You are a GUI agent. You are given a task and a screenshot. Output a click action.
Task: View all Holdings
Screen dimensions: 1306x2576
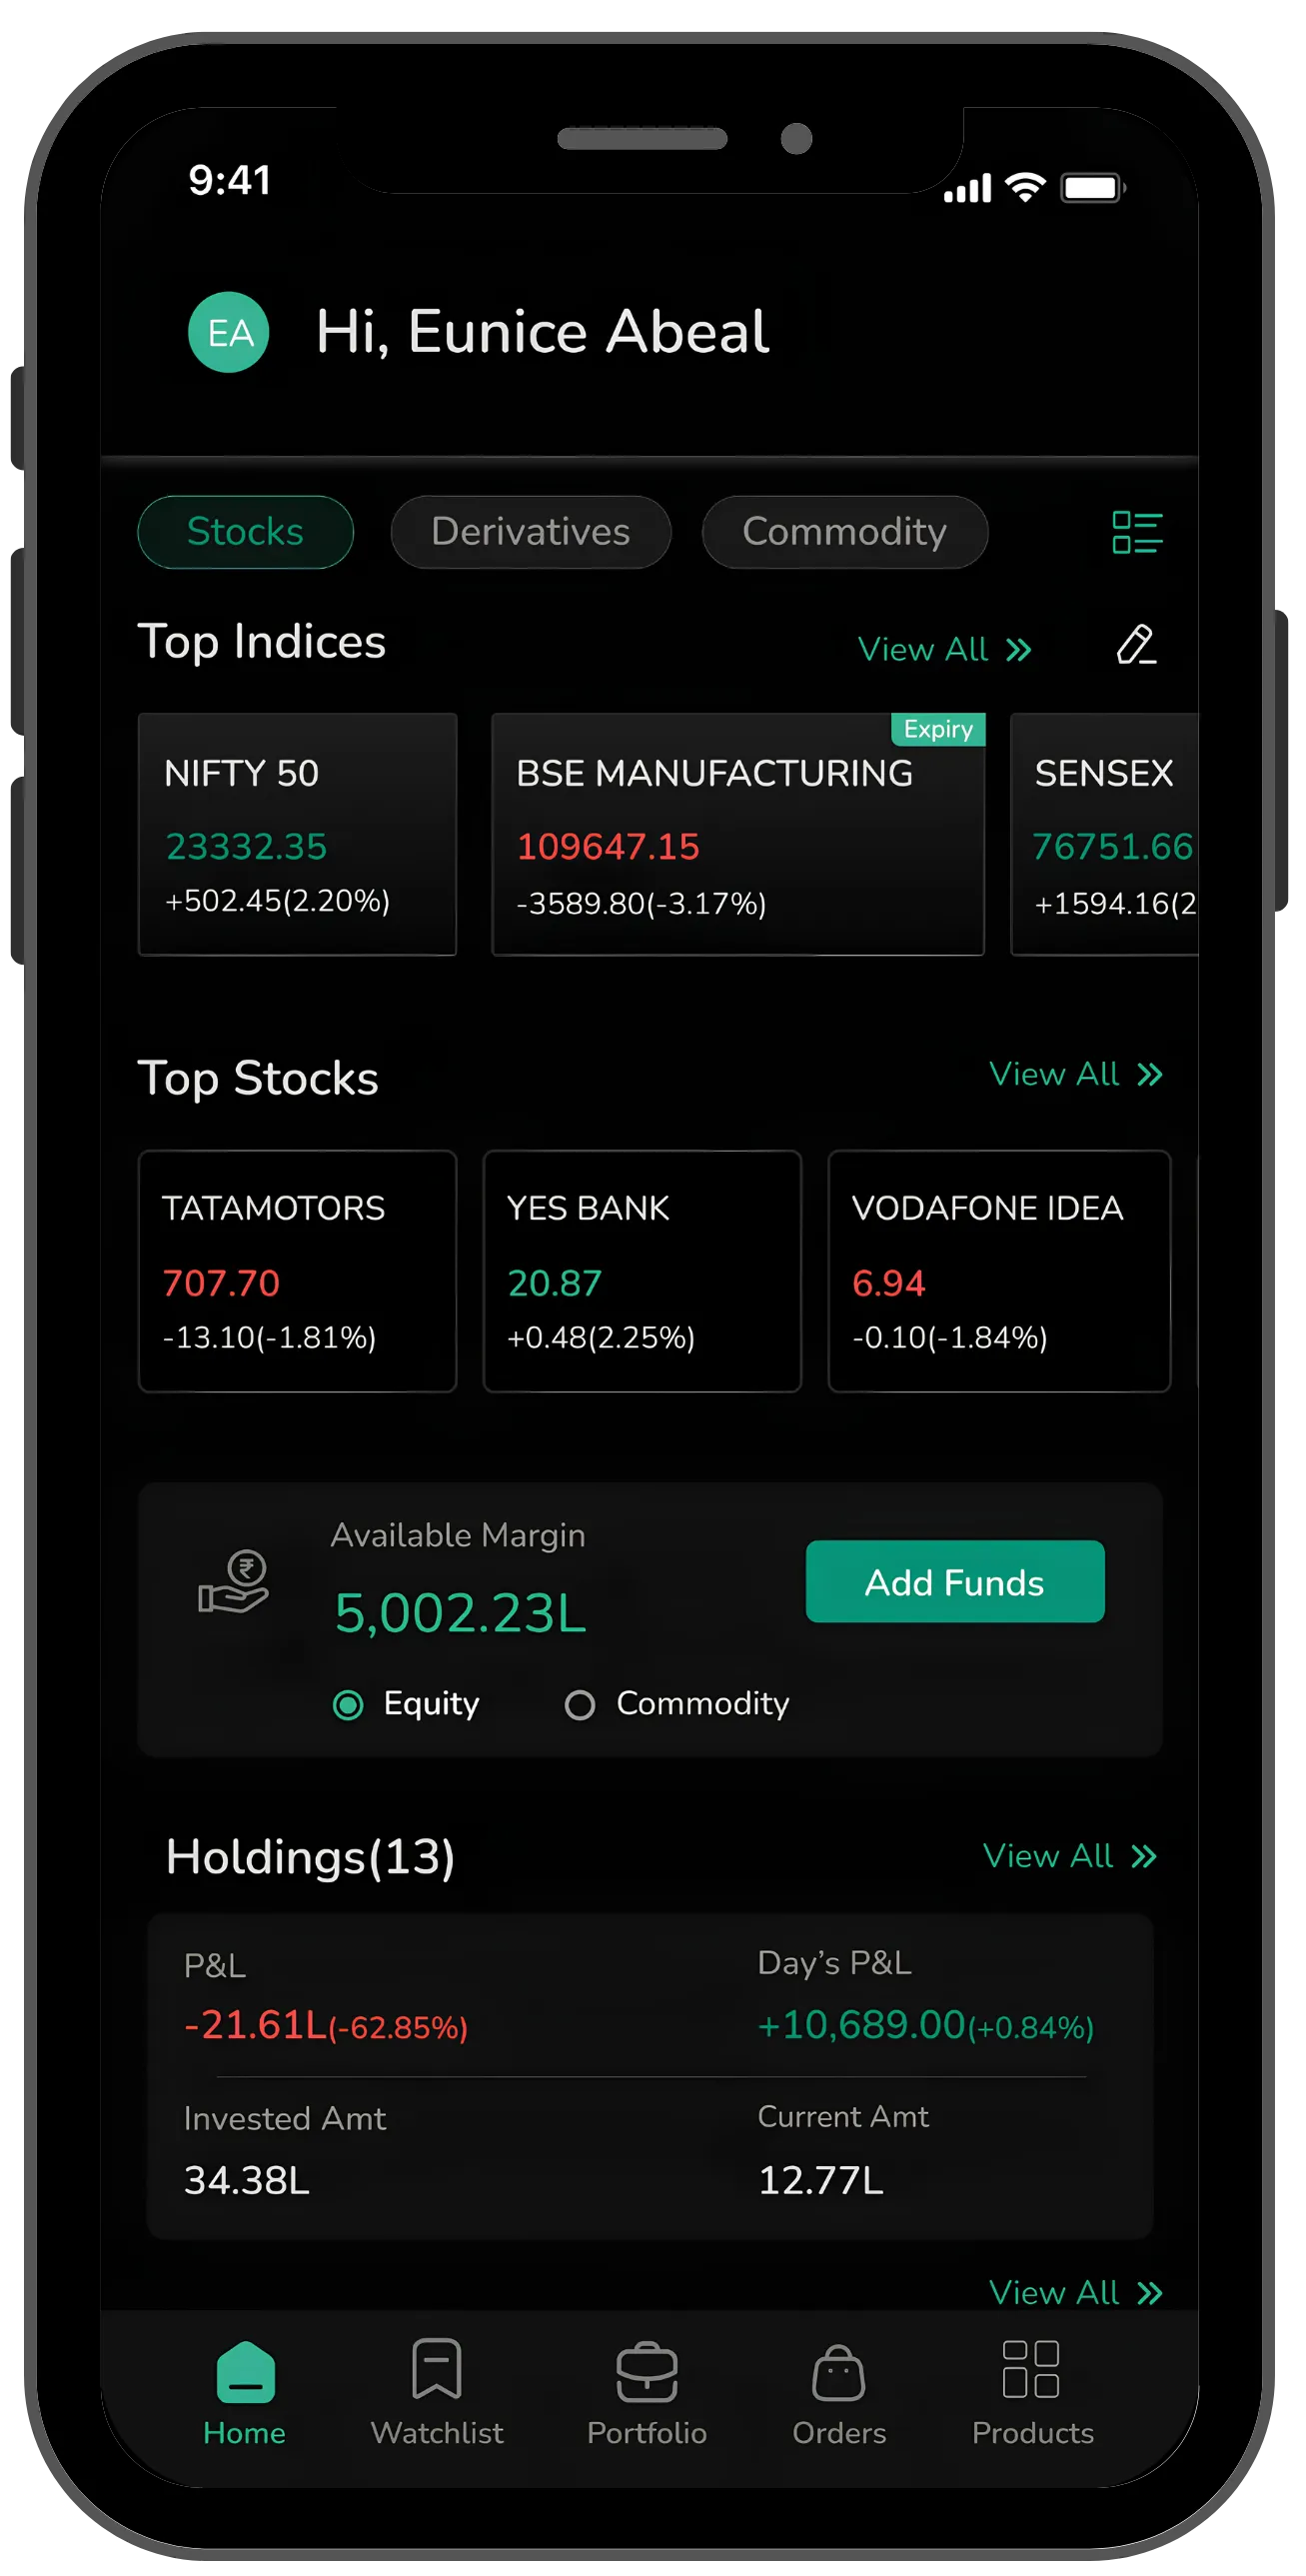pos(1070,1857)
